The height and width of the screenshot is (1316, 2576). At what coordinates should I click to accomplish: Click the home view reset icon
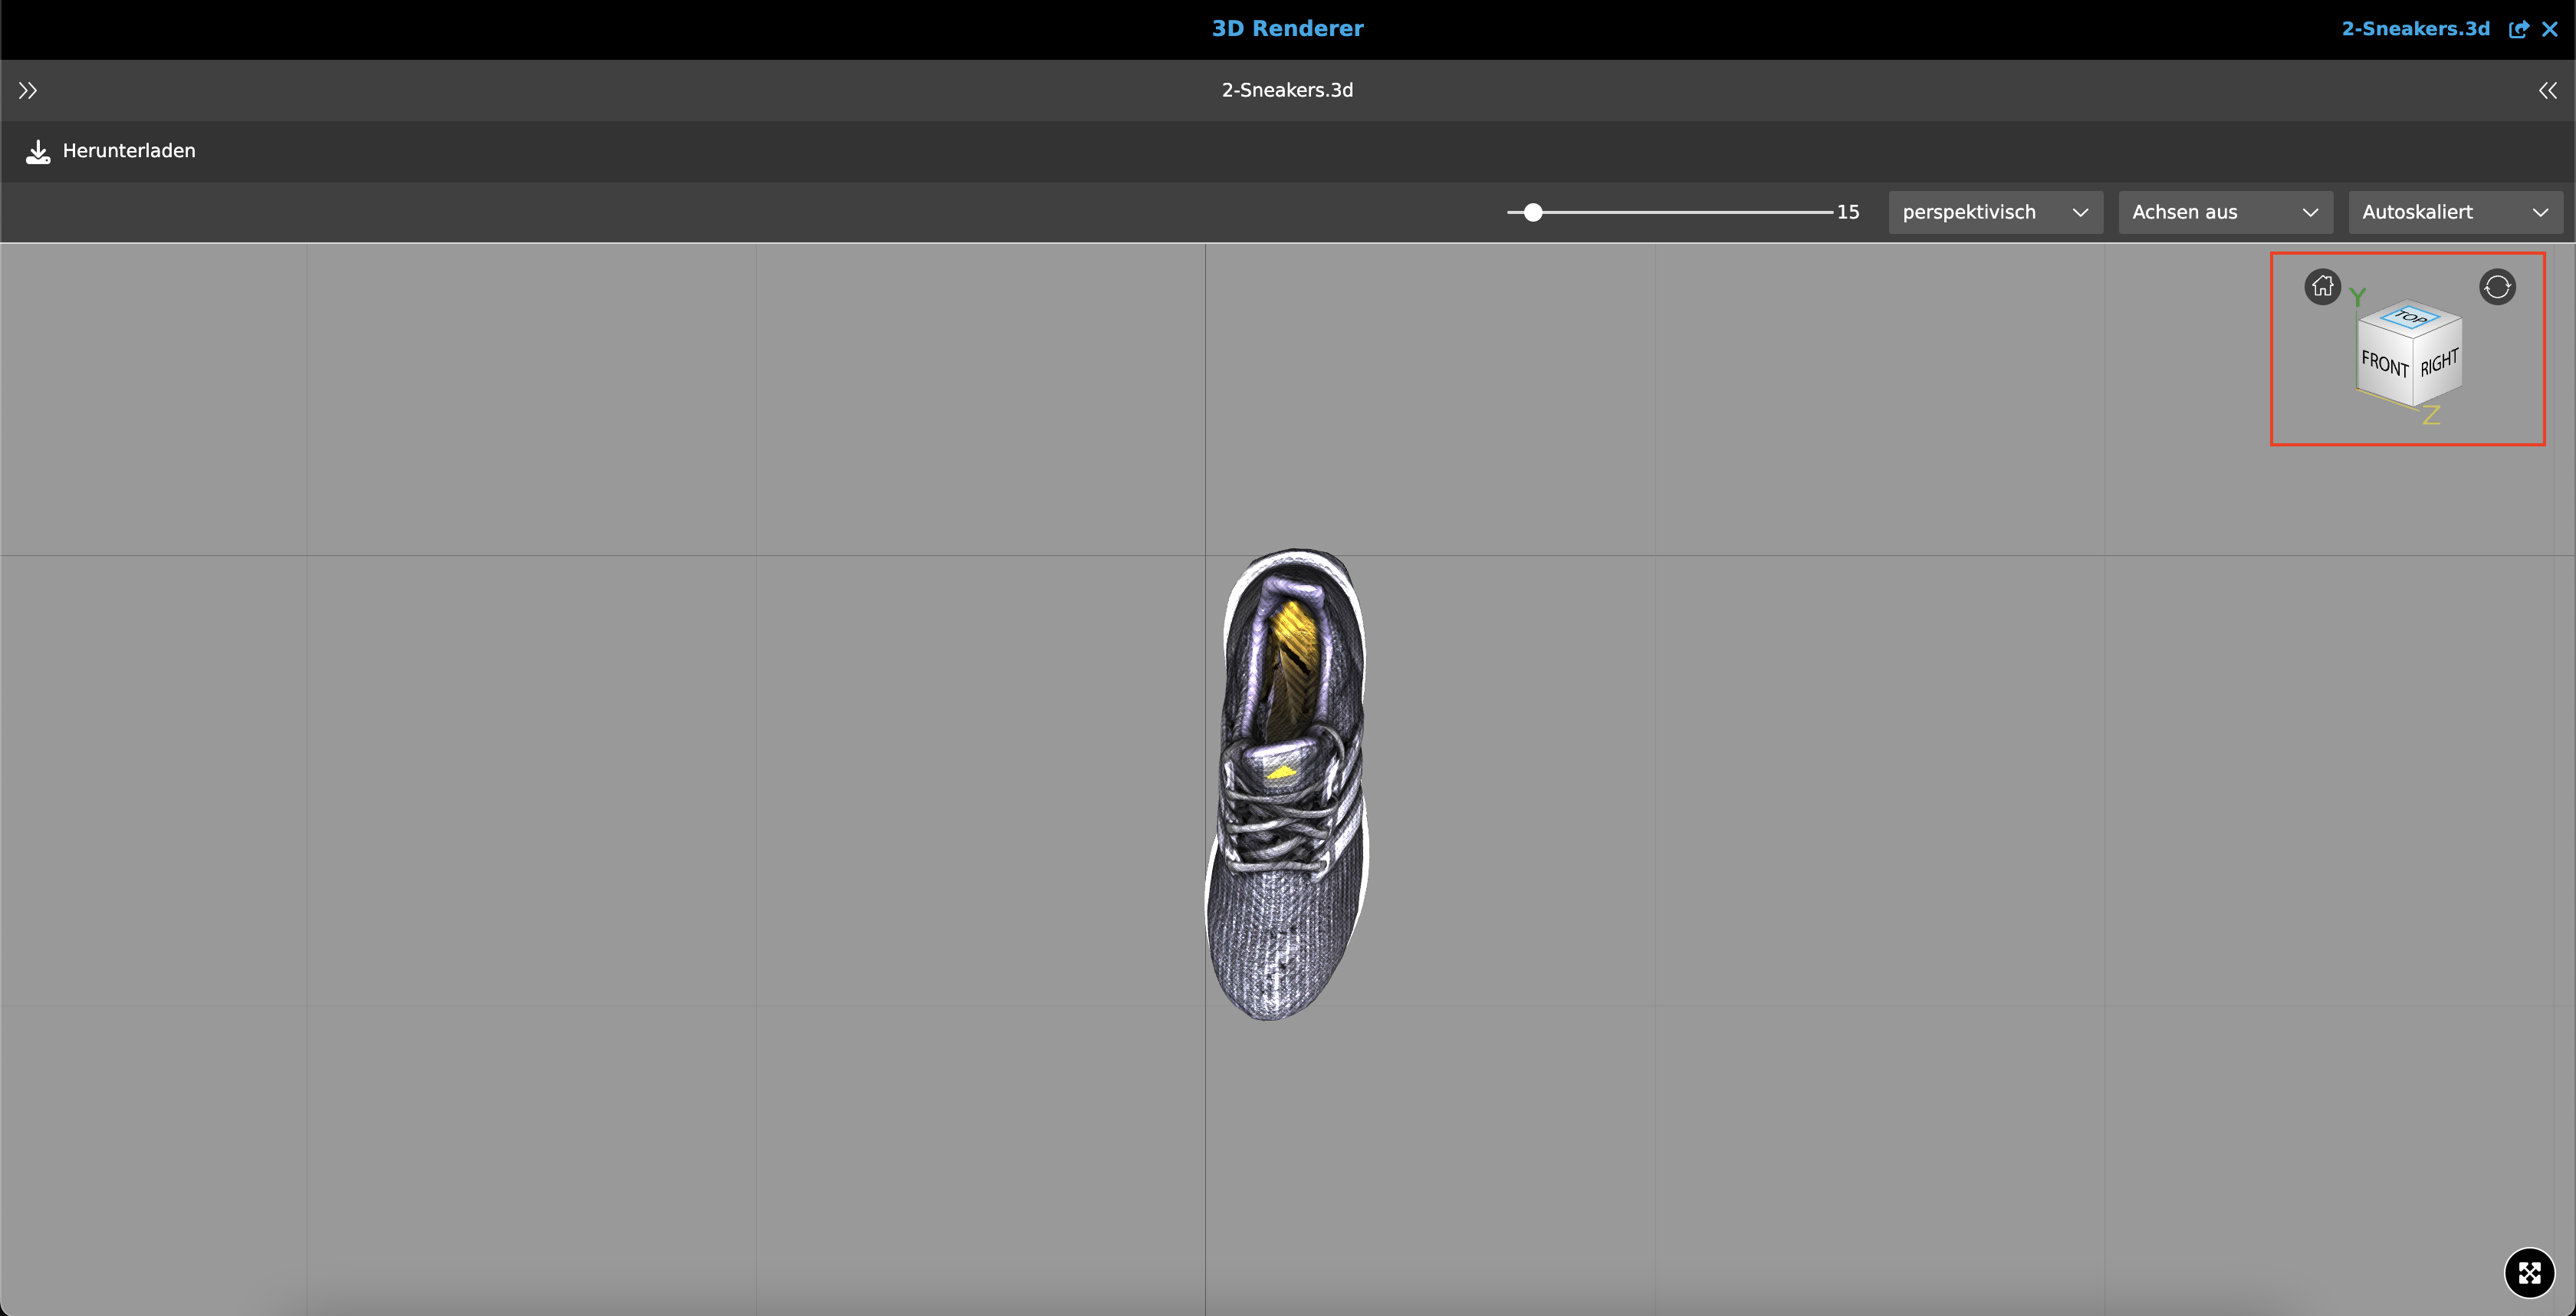[2322, 287]
